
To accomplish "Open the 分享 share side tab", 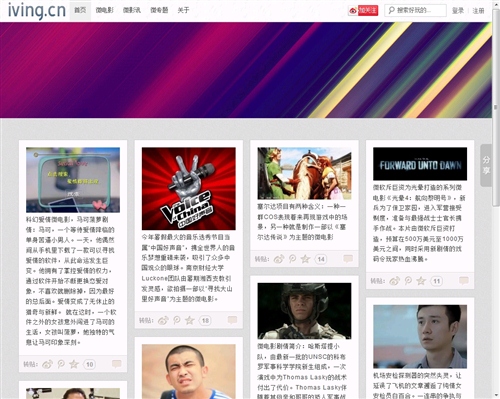I will (x=486, y=165).
